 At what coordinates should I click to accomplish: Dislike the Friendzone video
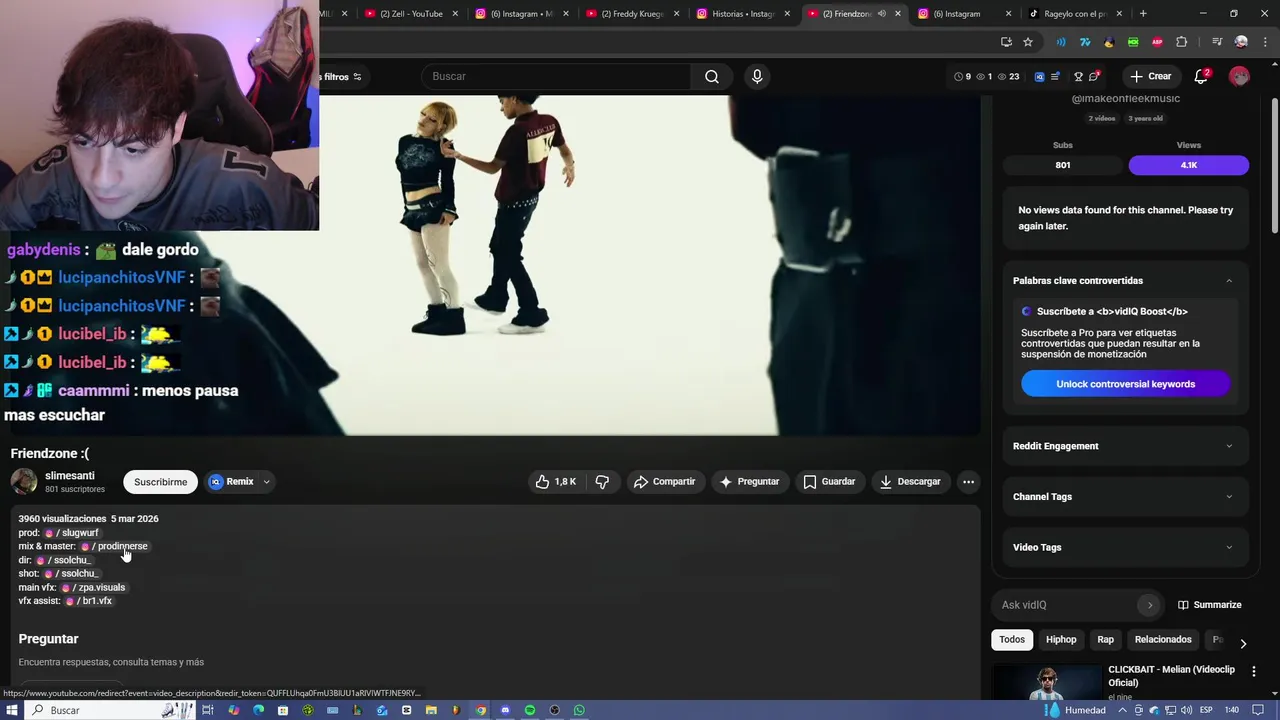pos(602,481)
